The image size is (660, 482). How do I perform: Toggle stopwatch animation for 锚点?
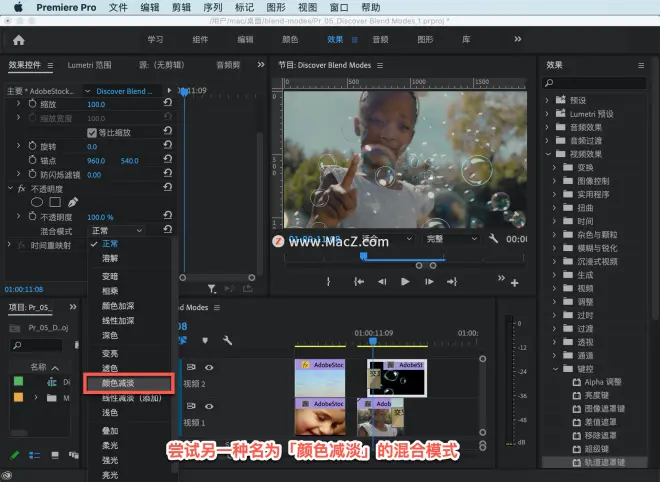32,160
